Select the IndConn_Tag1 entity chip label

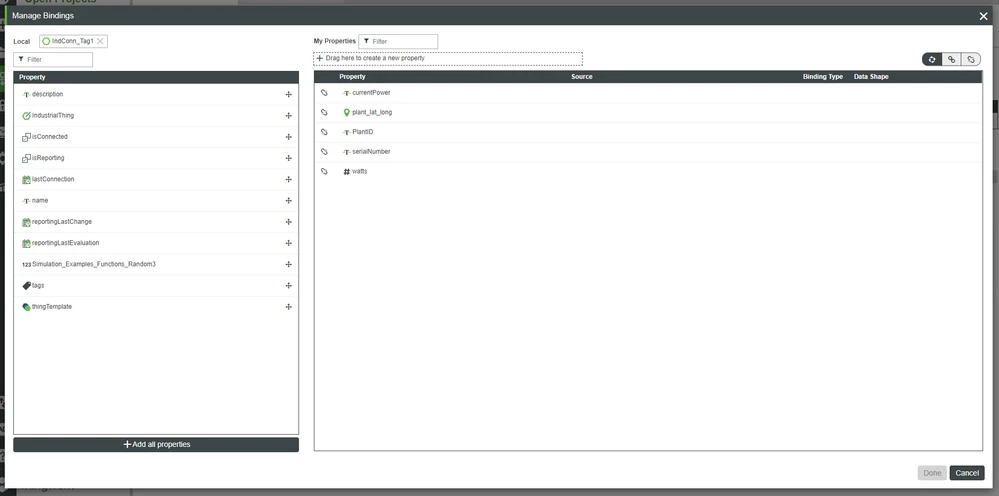(x=73, y=41)
